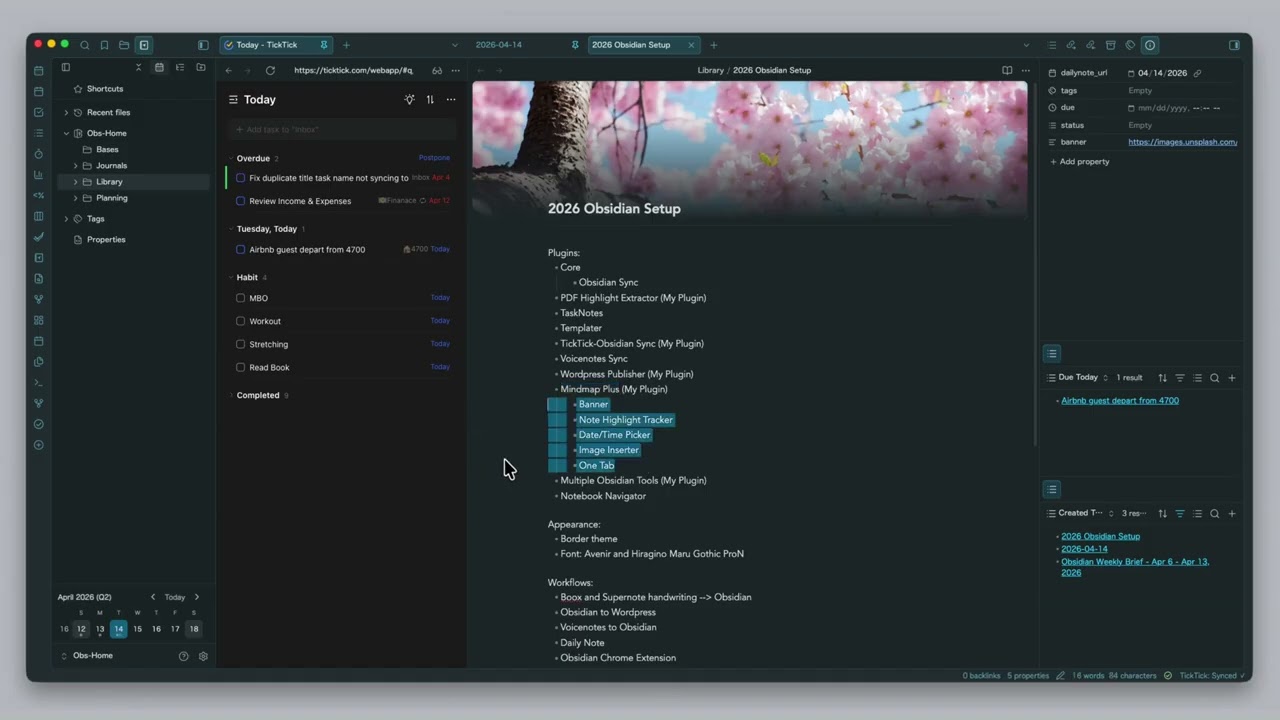The height and width of the screenshot is (720, 1280).
Task: Click the bar chart icon in the left ribbon
Action: coord(39,175)
